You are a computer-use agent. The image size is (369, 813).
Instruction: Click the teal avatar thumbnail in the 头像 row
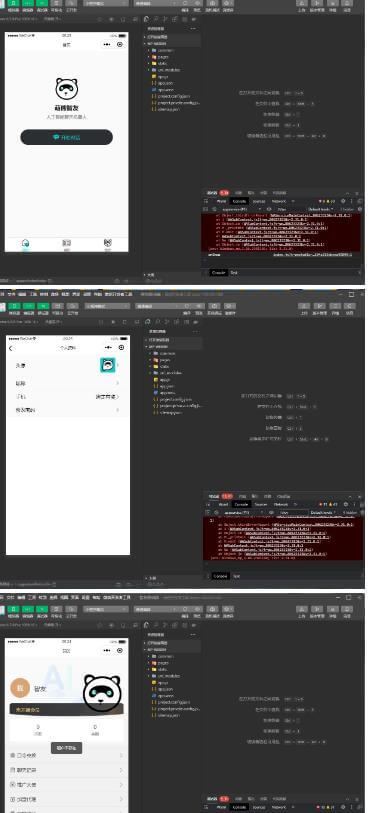coord(107,365)
